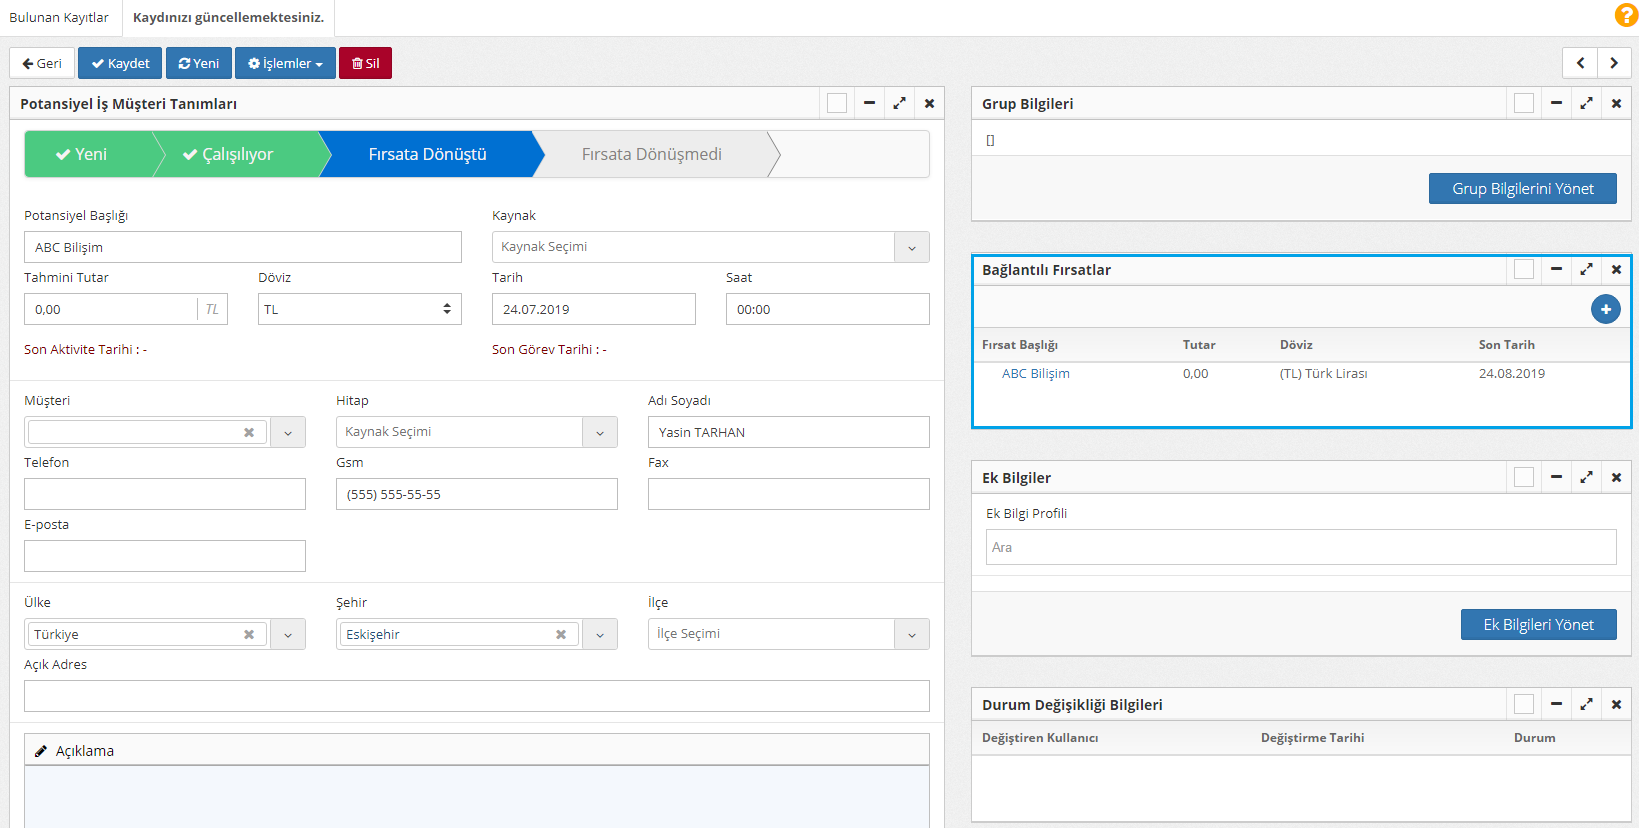Delete the record with Sil button
This screenshot has width=1639, height=828.
pos(365,63)
